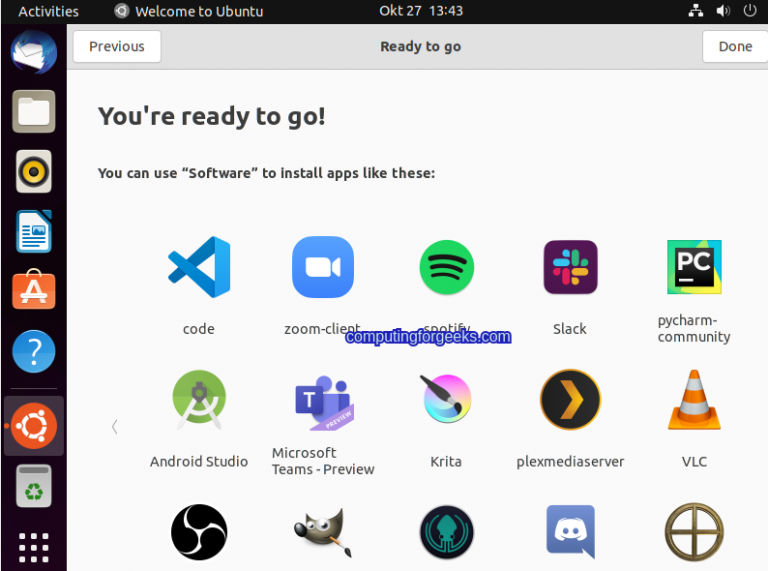Image resolution: width=768 pixels, height=571 pixels.
Task: Show Applications grid in the dock
Action: tap(34, 547)
